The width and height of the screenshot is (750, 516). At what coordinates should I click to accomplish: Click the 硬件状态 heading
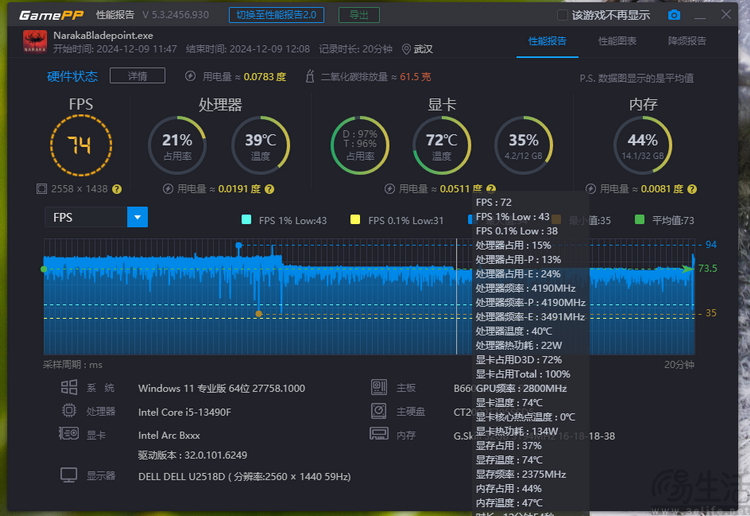(x=72, y=77)
